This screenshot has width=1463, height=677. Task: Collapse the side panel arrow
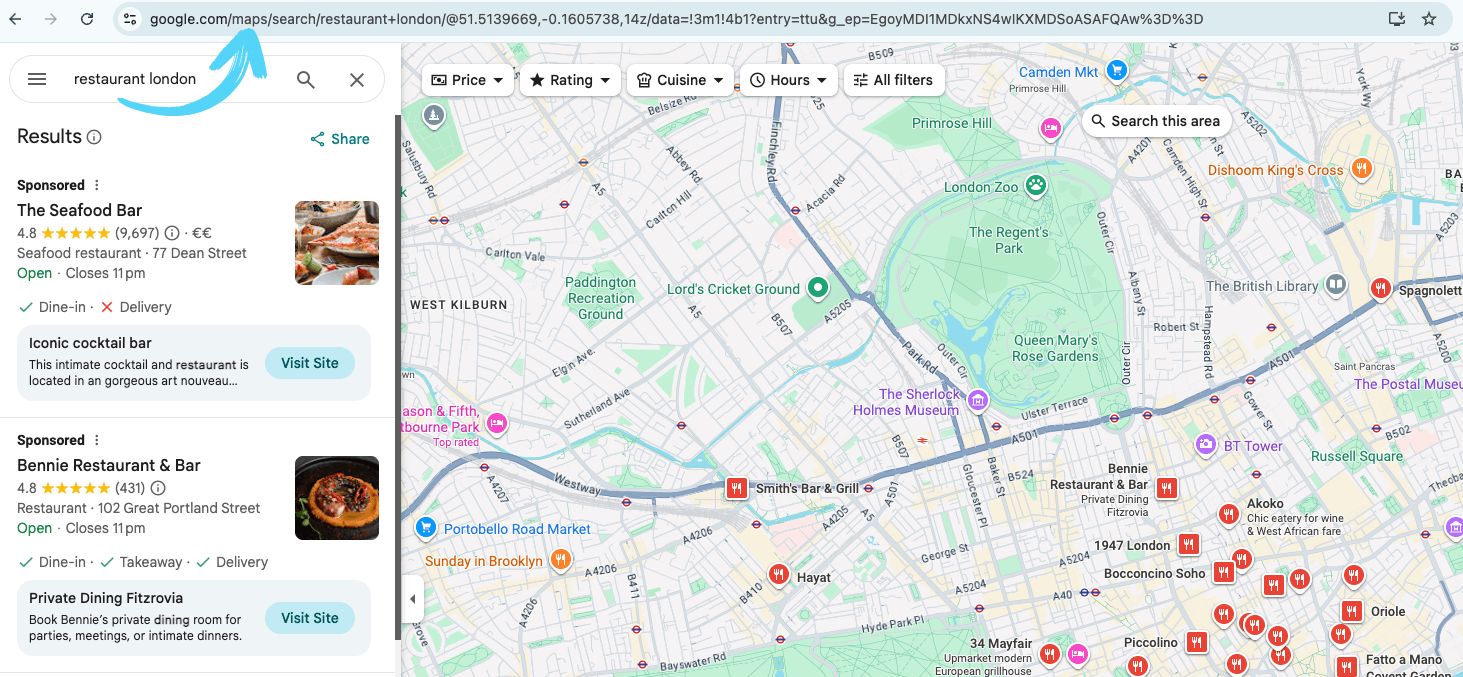(x=412, y=599)
